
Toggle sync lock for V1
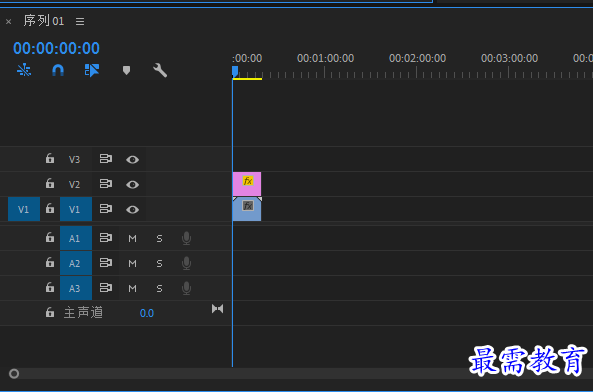106,209
